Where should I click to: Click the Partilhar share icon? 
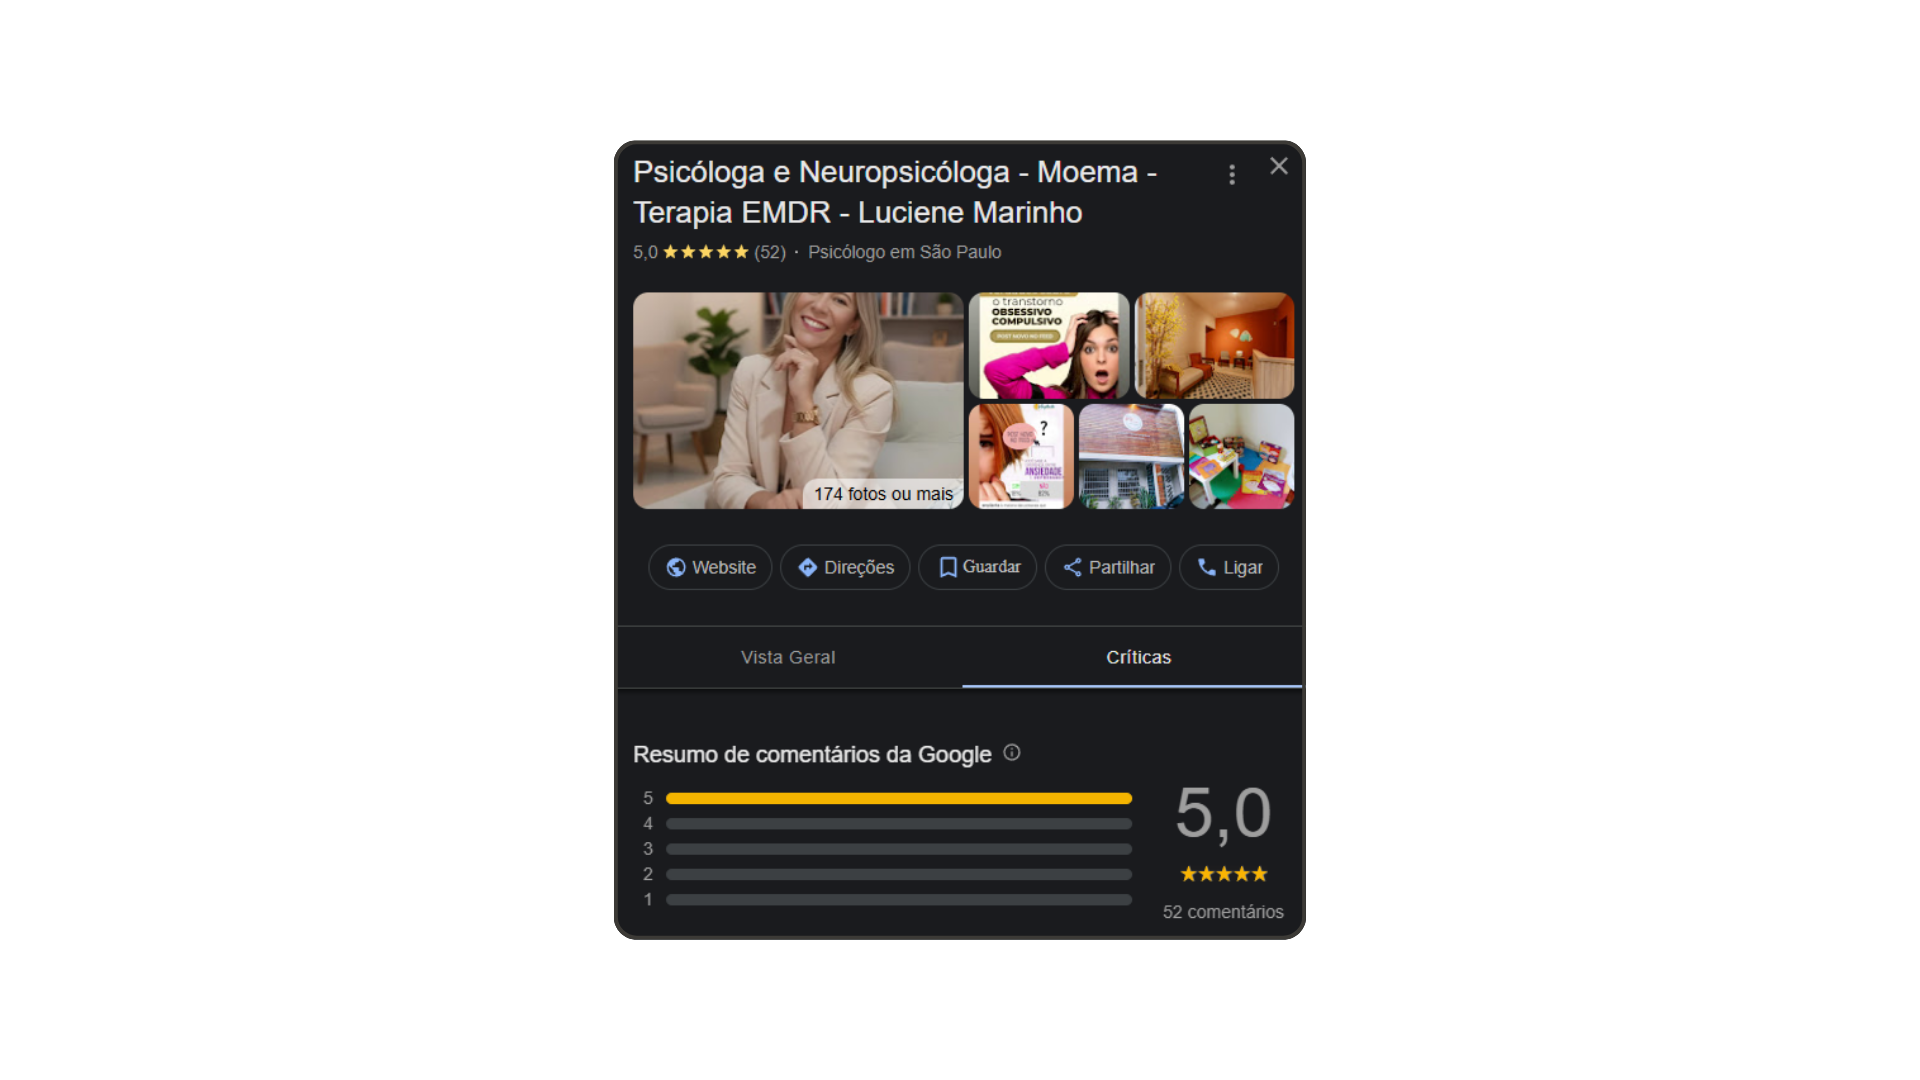click(1072, 567)
